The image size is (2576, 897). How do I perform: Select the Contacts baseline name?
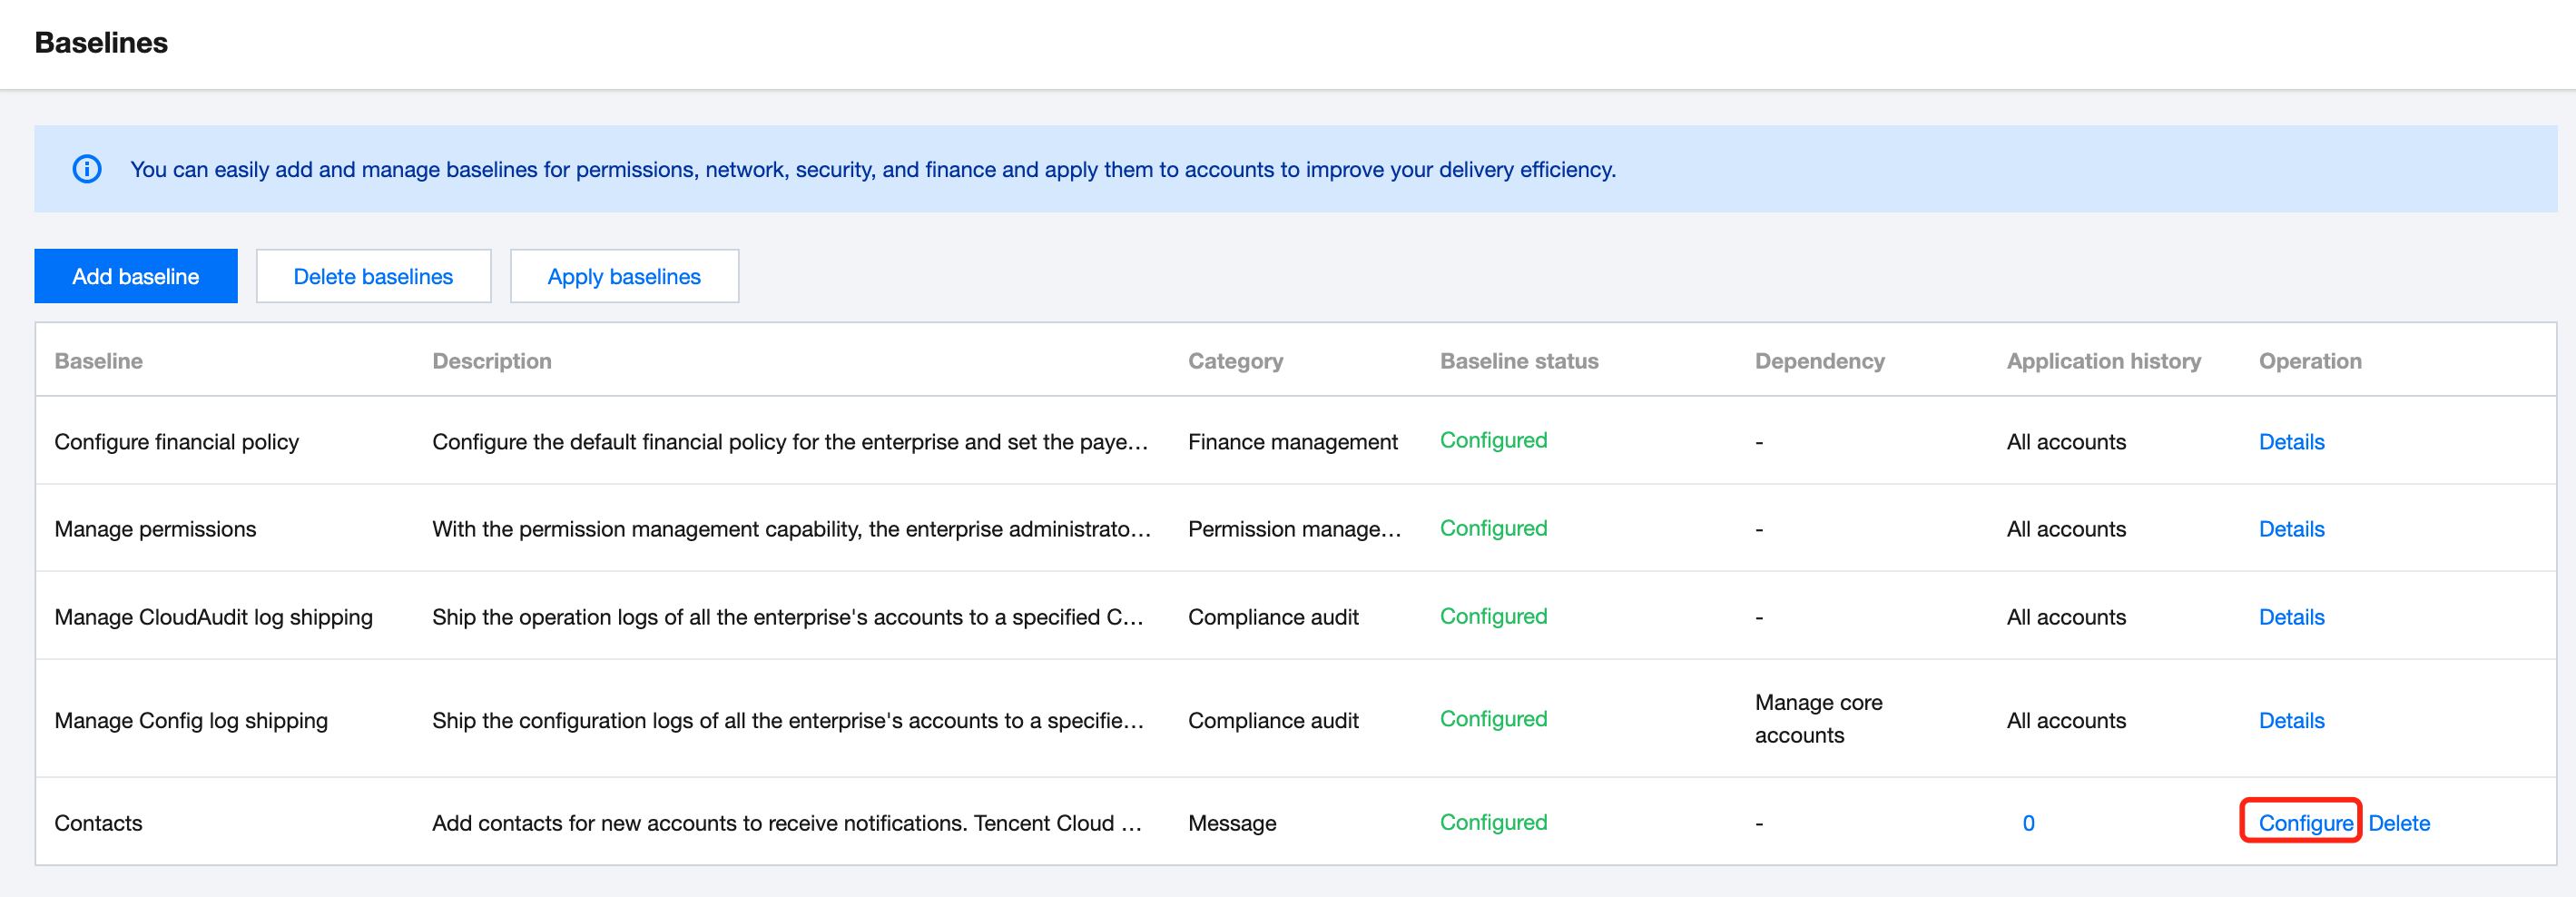(98, 822)
